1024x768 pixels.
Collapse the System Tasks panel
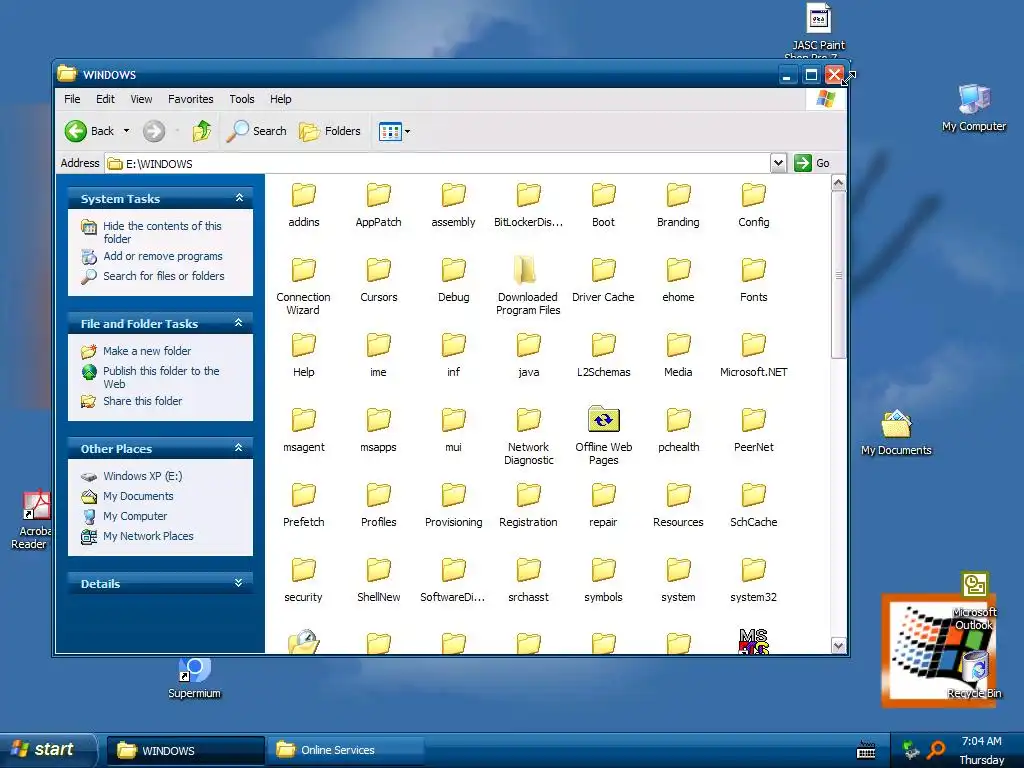(x=239, y=198)
